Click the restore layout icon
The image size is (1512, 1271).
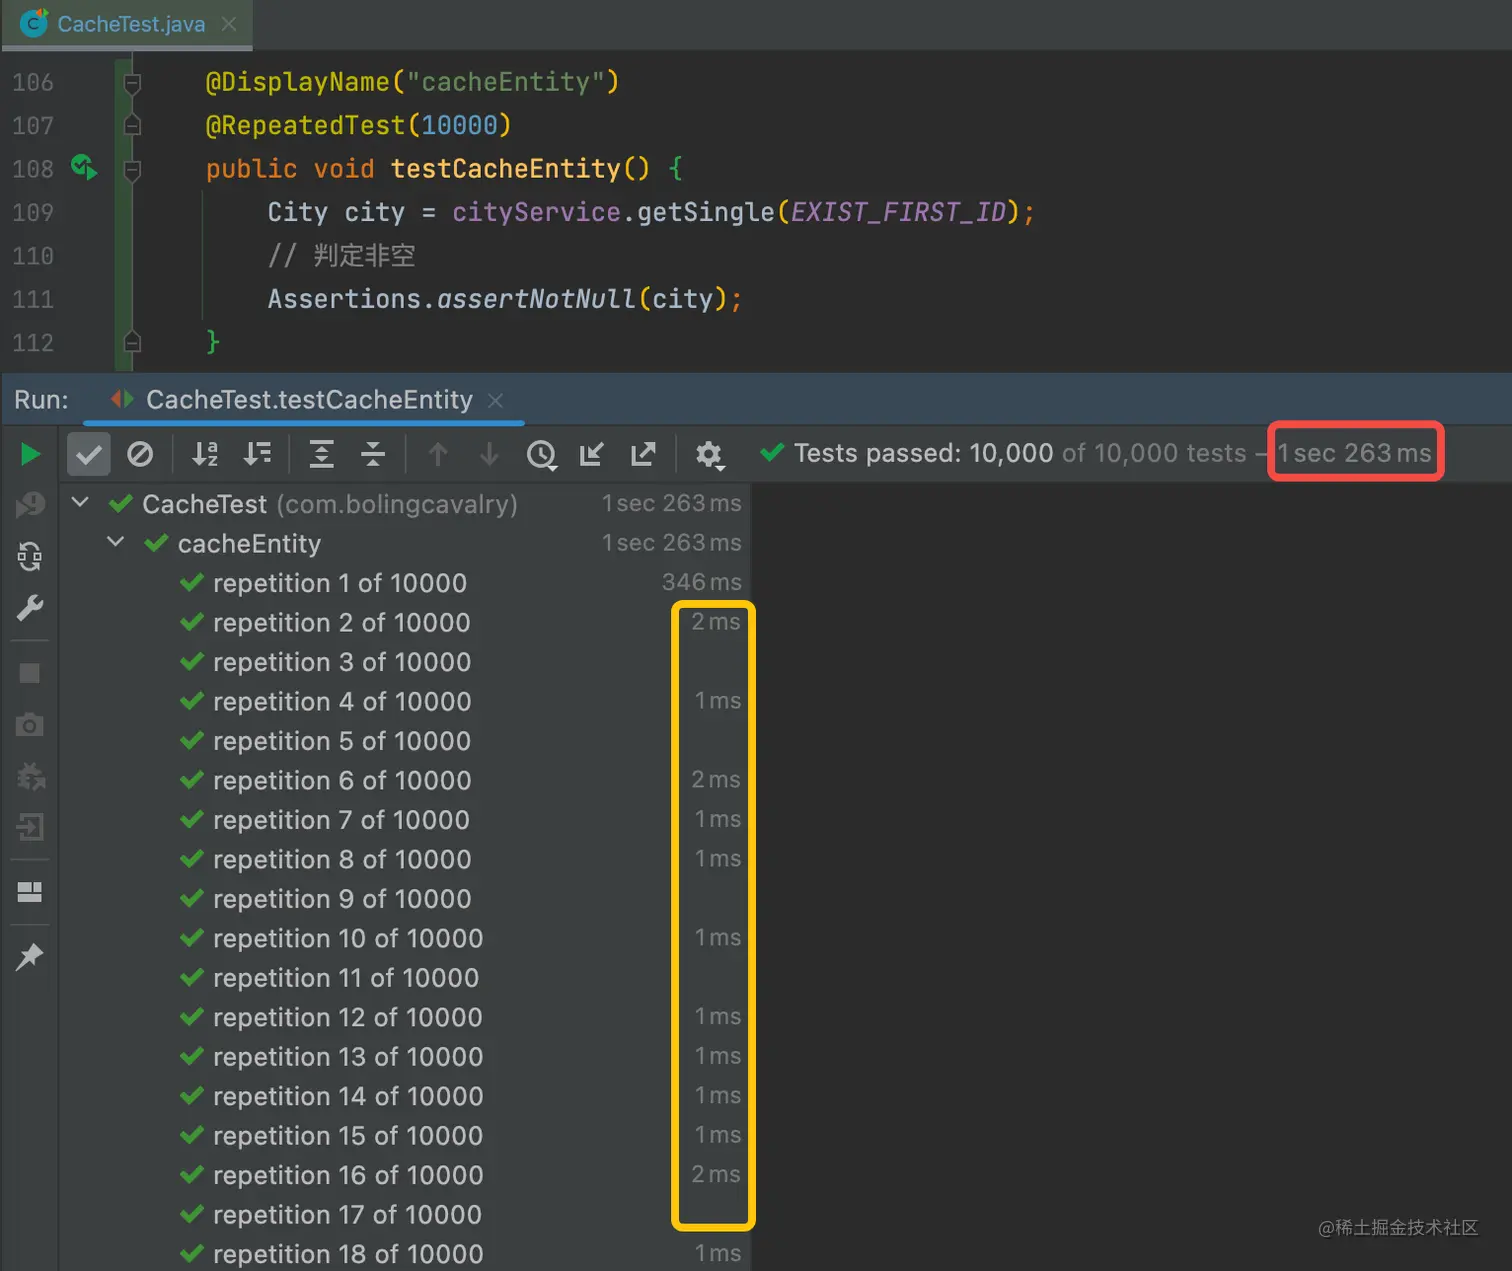pyautogui.click(x=30, y=892)
